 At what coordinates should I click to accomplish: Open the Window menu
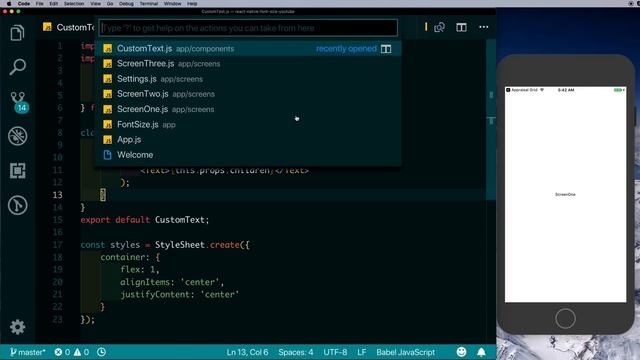pos(172,4)
